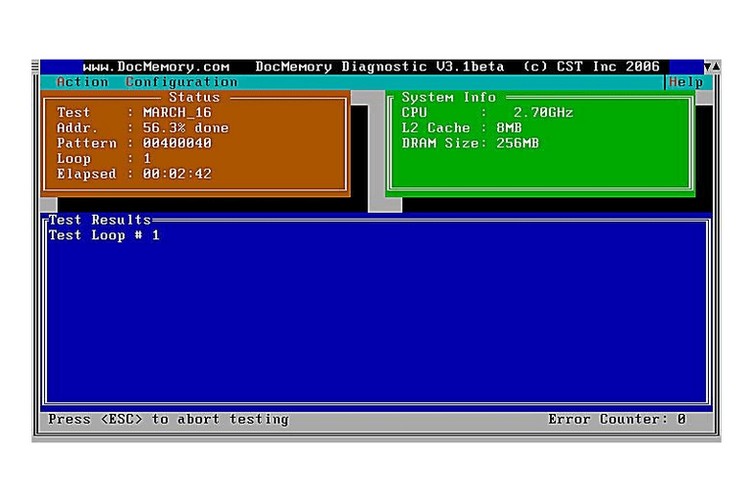Click the Loop value 1 in Status
Viewport: 753px width, 502px height.
[147, 159]
